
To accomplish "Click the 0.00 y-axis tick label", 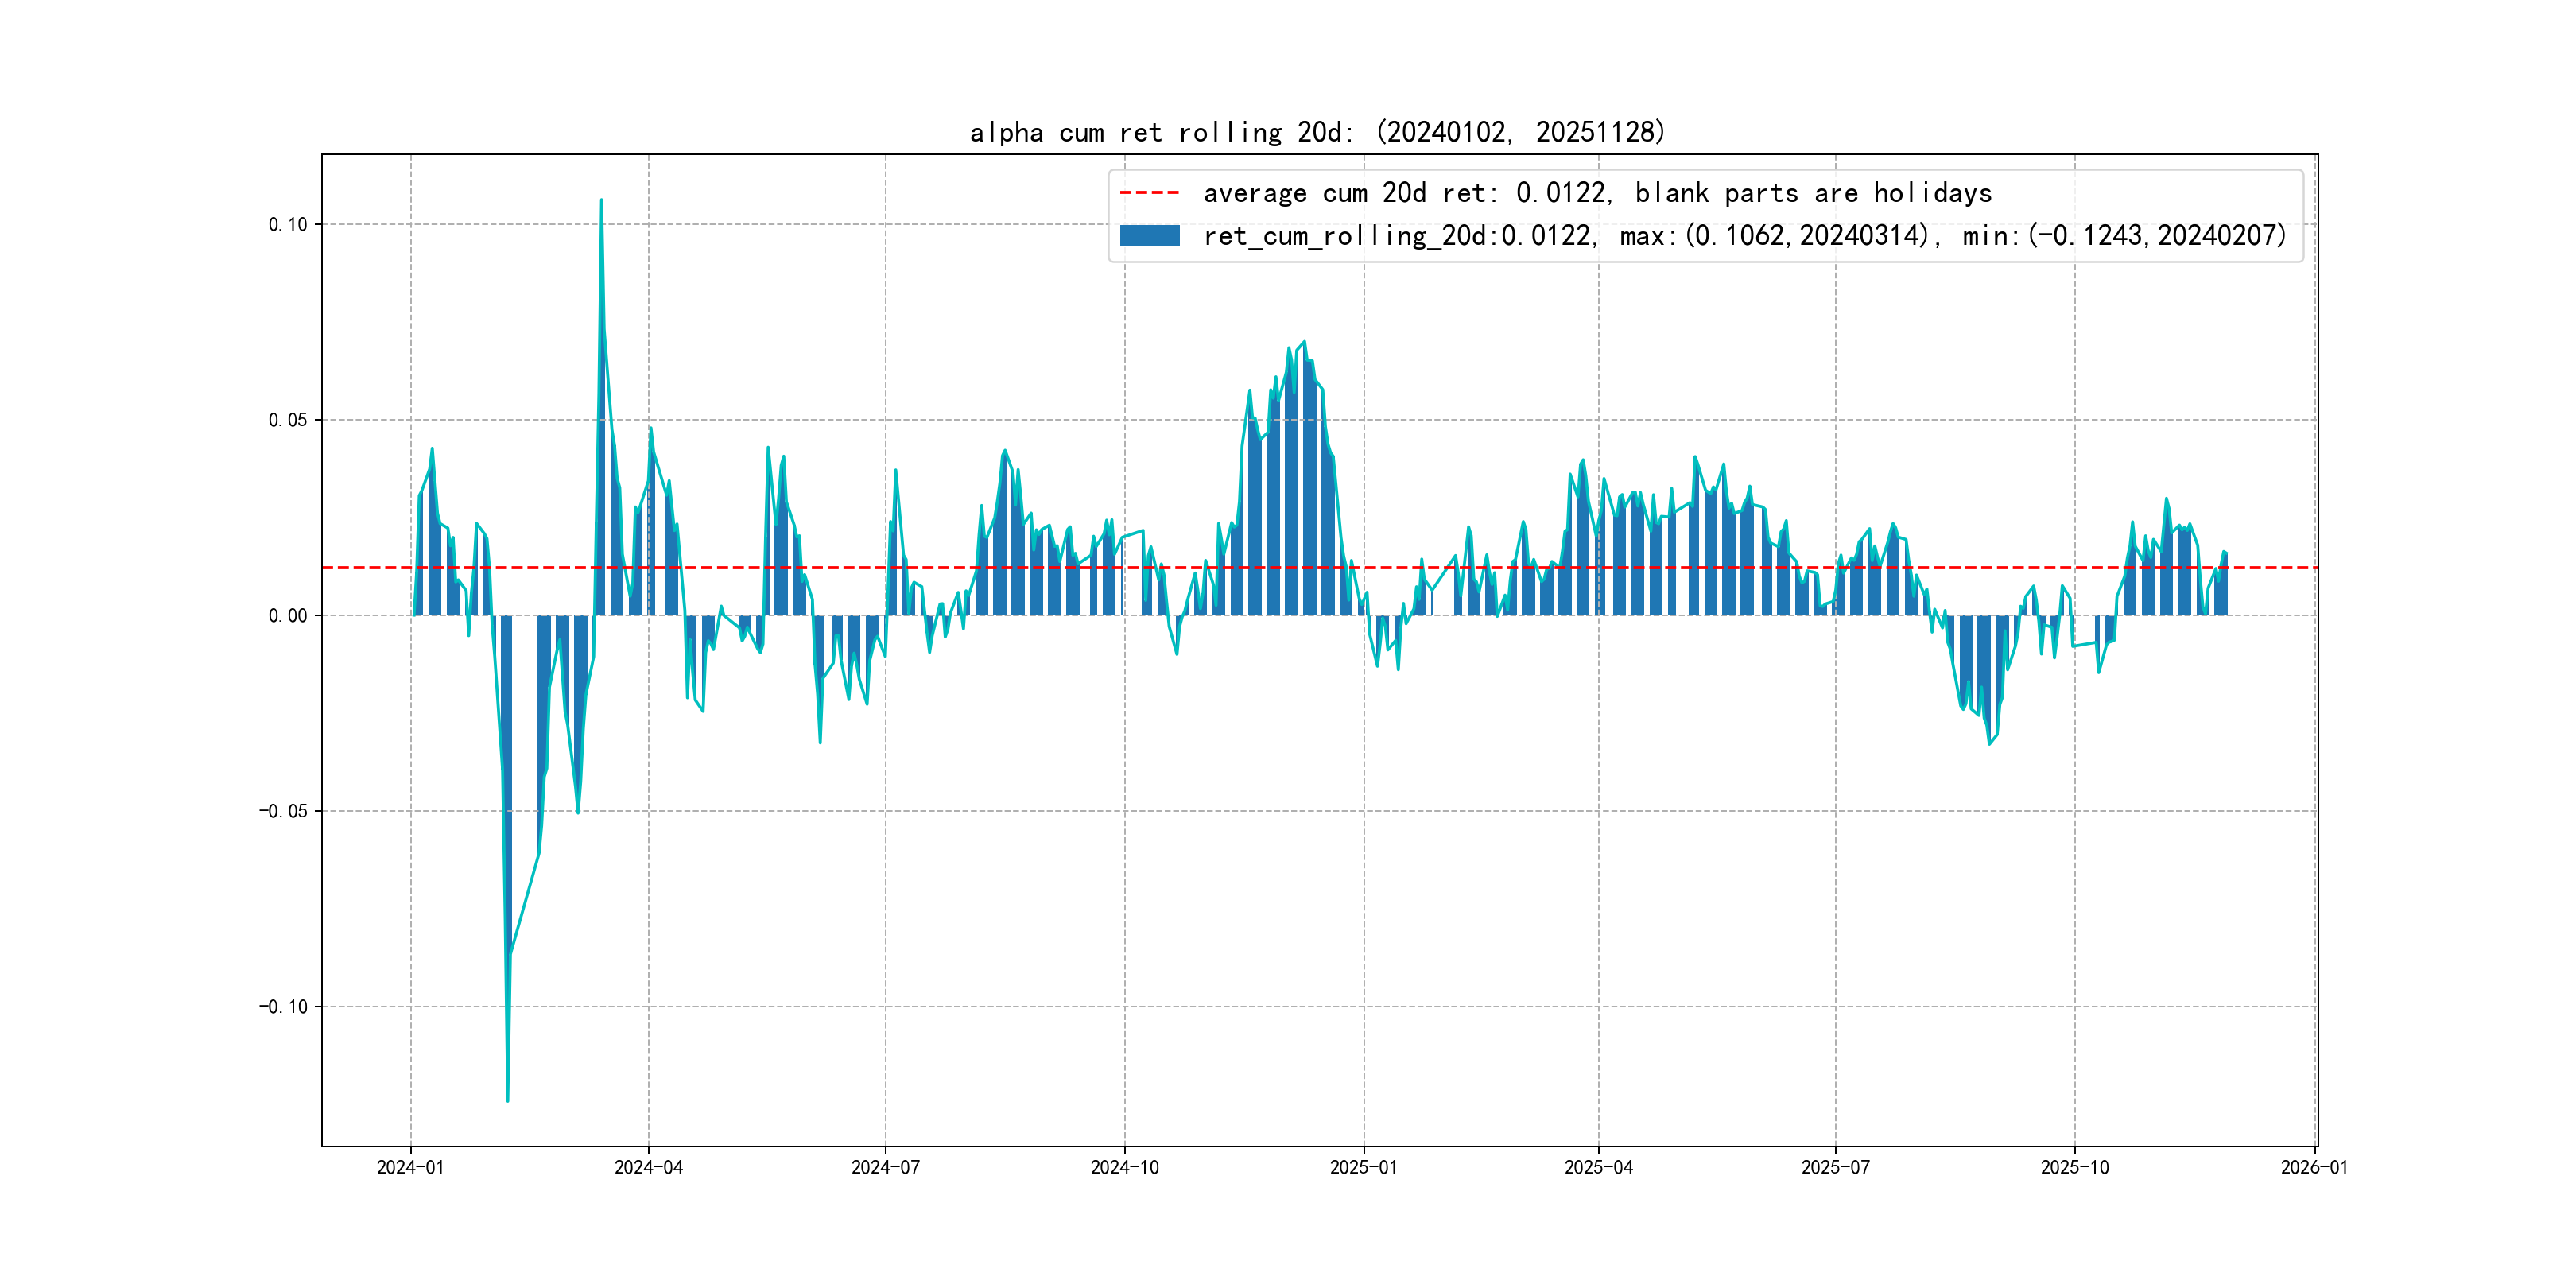I will [x=287, y=615].
